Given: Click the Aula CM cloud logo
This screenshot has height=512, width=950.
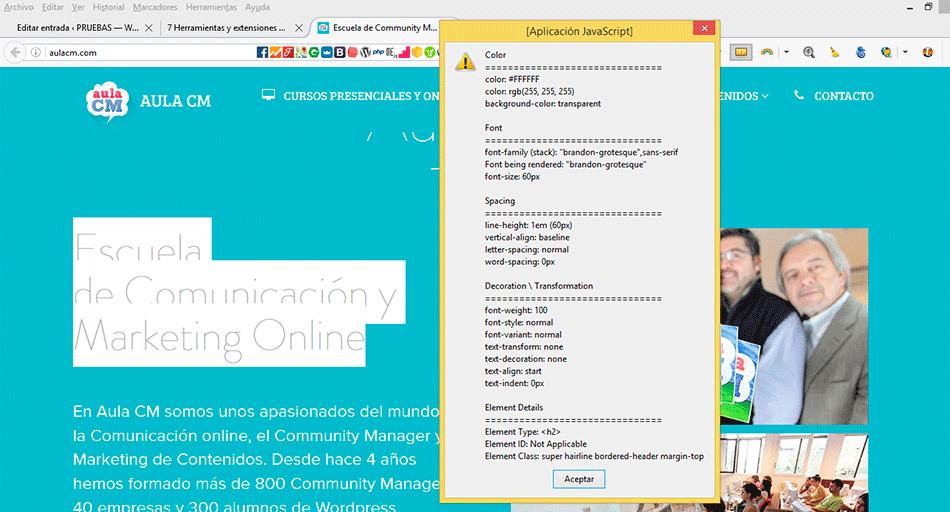Looking at the screenshot, I should coord(107,101).
